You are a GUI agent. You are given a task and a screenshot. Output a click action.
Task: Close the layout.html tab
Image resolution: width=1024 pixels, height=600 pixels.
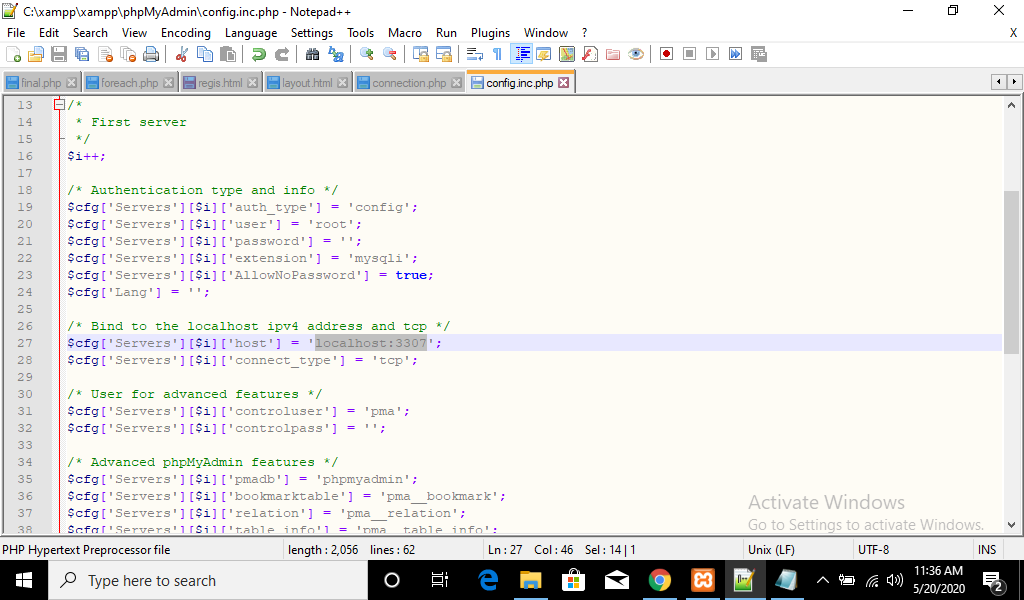[x=342, y=83]
